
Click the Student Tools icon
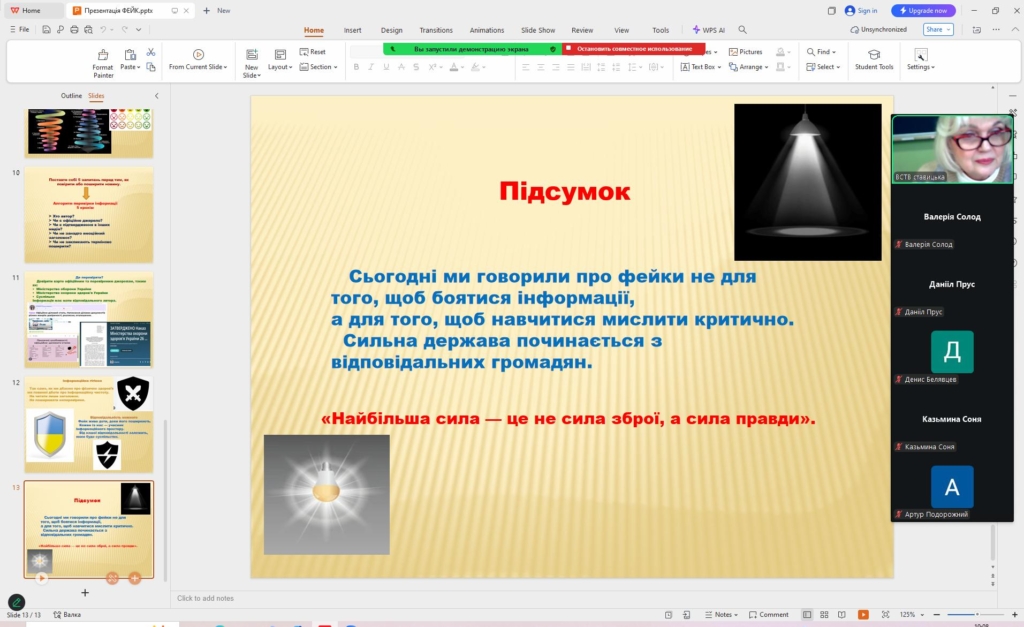pos(873,55)
